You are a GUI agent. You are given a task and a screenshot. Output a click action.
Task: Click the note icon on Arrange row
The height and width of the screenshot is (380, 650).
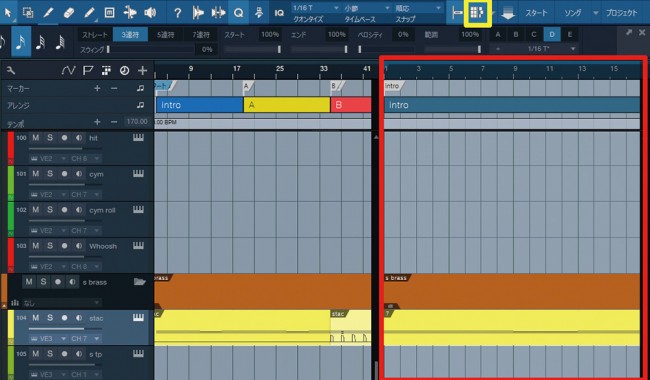coord(141,105)
